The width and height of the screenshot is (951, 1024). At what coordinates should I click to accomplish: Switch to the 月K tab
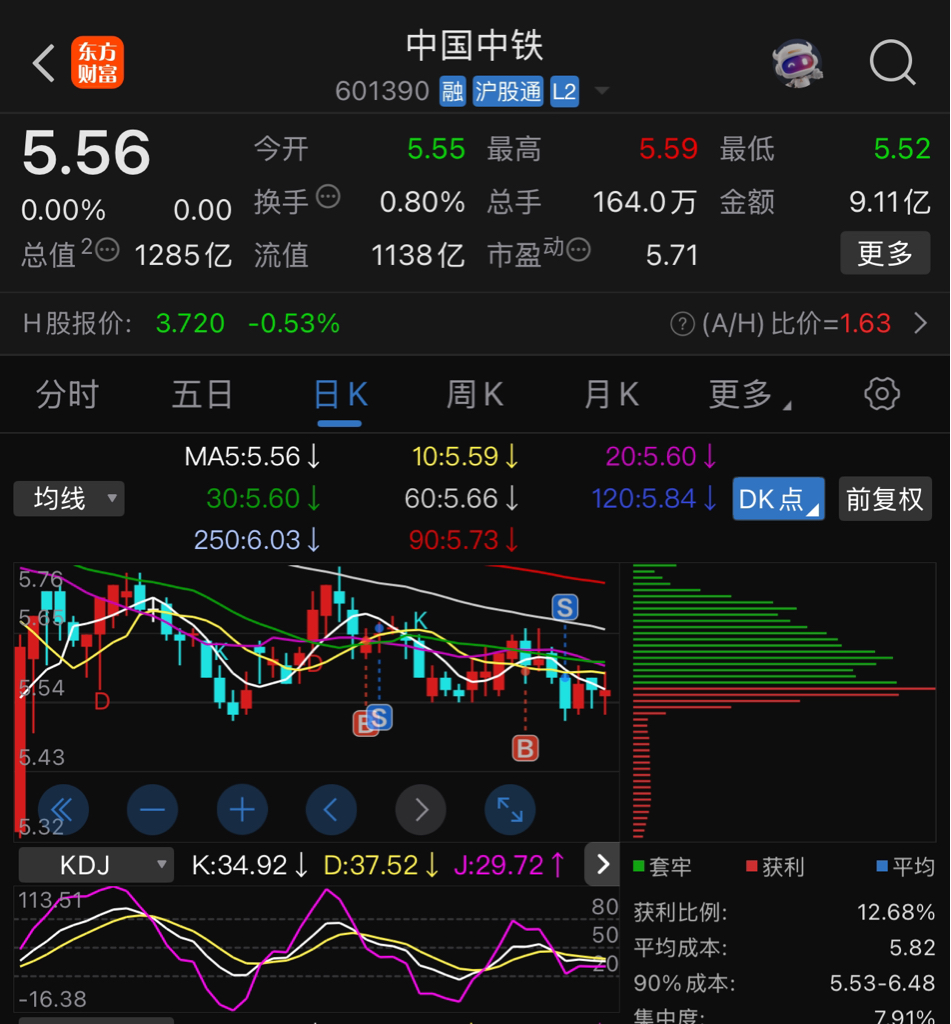pyautogui.click(x=611, y=394)
